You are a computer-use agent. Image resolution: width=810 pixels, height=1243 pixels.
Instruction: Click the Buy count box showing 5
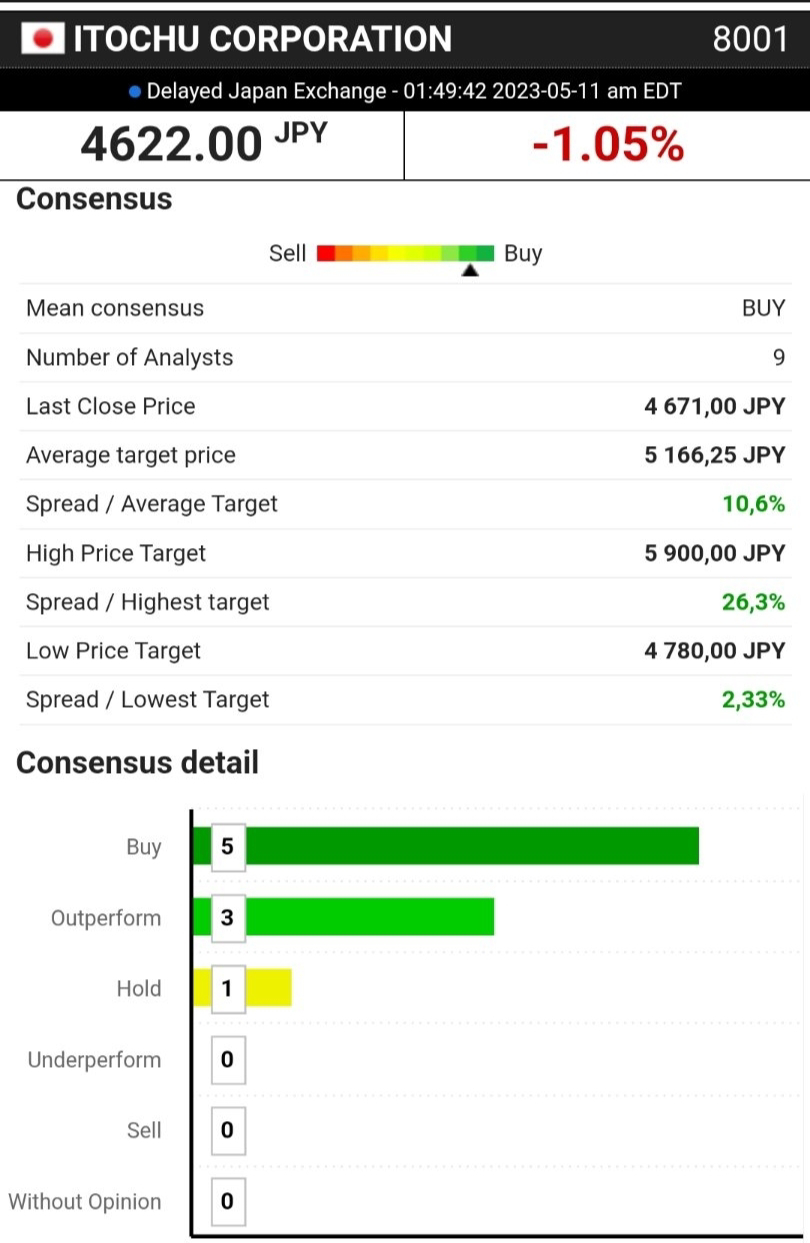227,847
